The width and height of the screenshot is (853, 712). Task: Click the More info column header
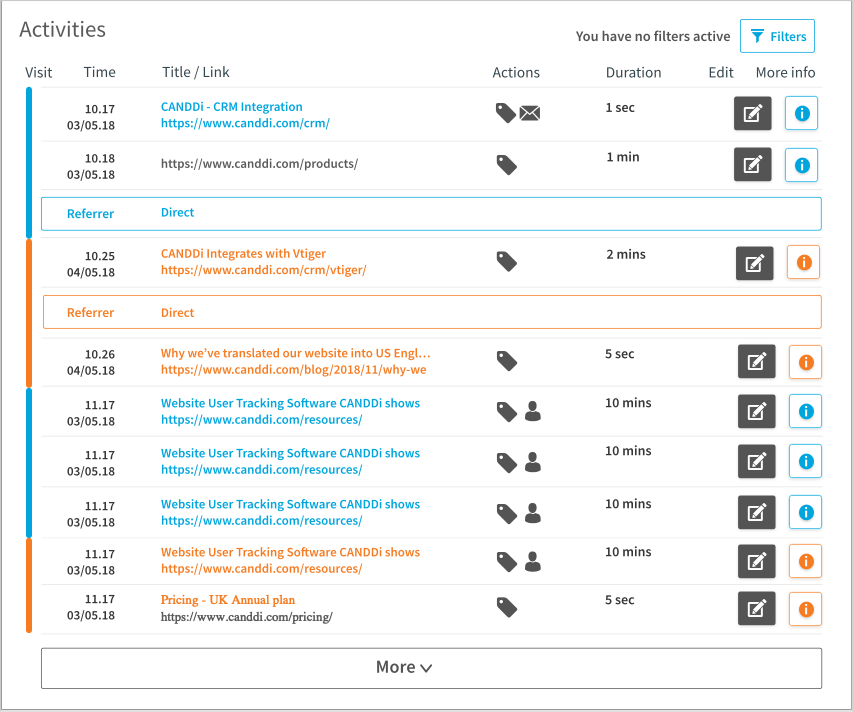[x=785, y=72]
